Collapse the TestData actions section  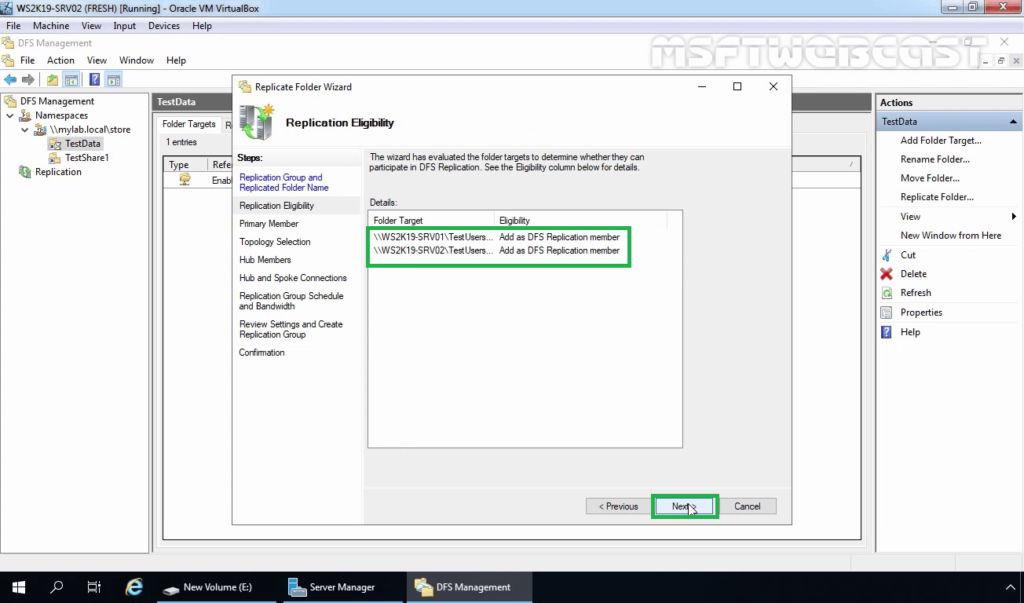tap(1013, 122)
